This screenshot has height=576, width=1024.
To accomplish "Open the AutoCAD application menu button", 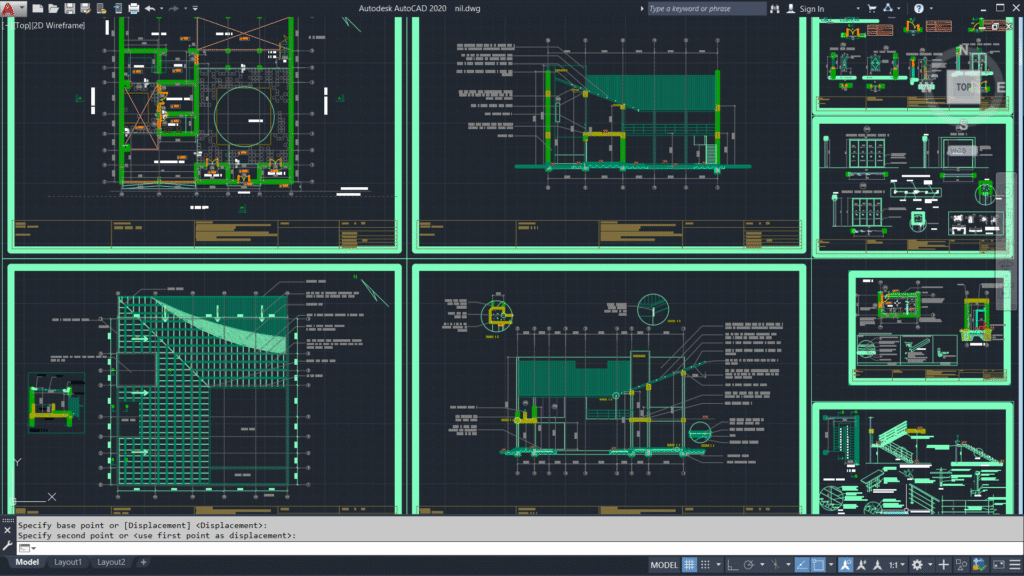I will [x=12, y=8].
